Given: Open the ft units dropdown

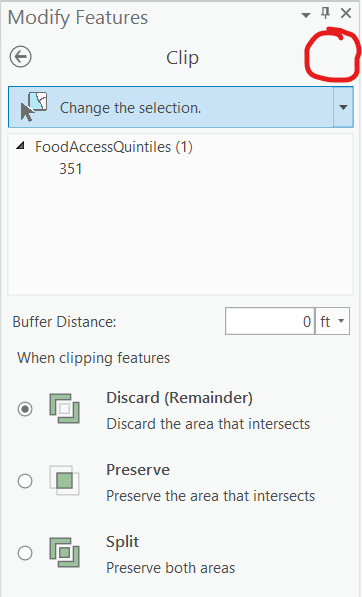Looking at the screenshot, I should coord(332,321).
